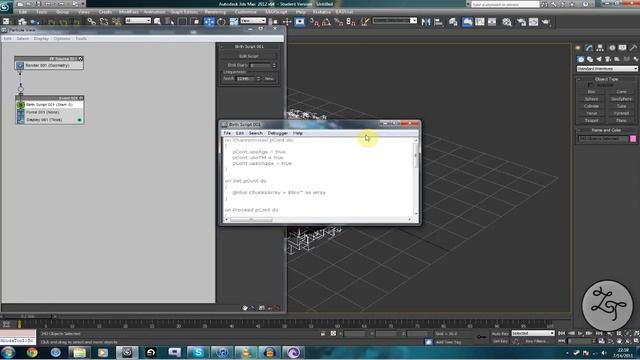Click horizontal scrollbar in script editor
640x360 pixels.
251,220
